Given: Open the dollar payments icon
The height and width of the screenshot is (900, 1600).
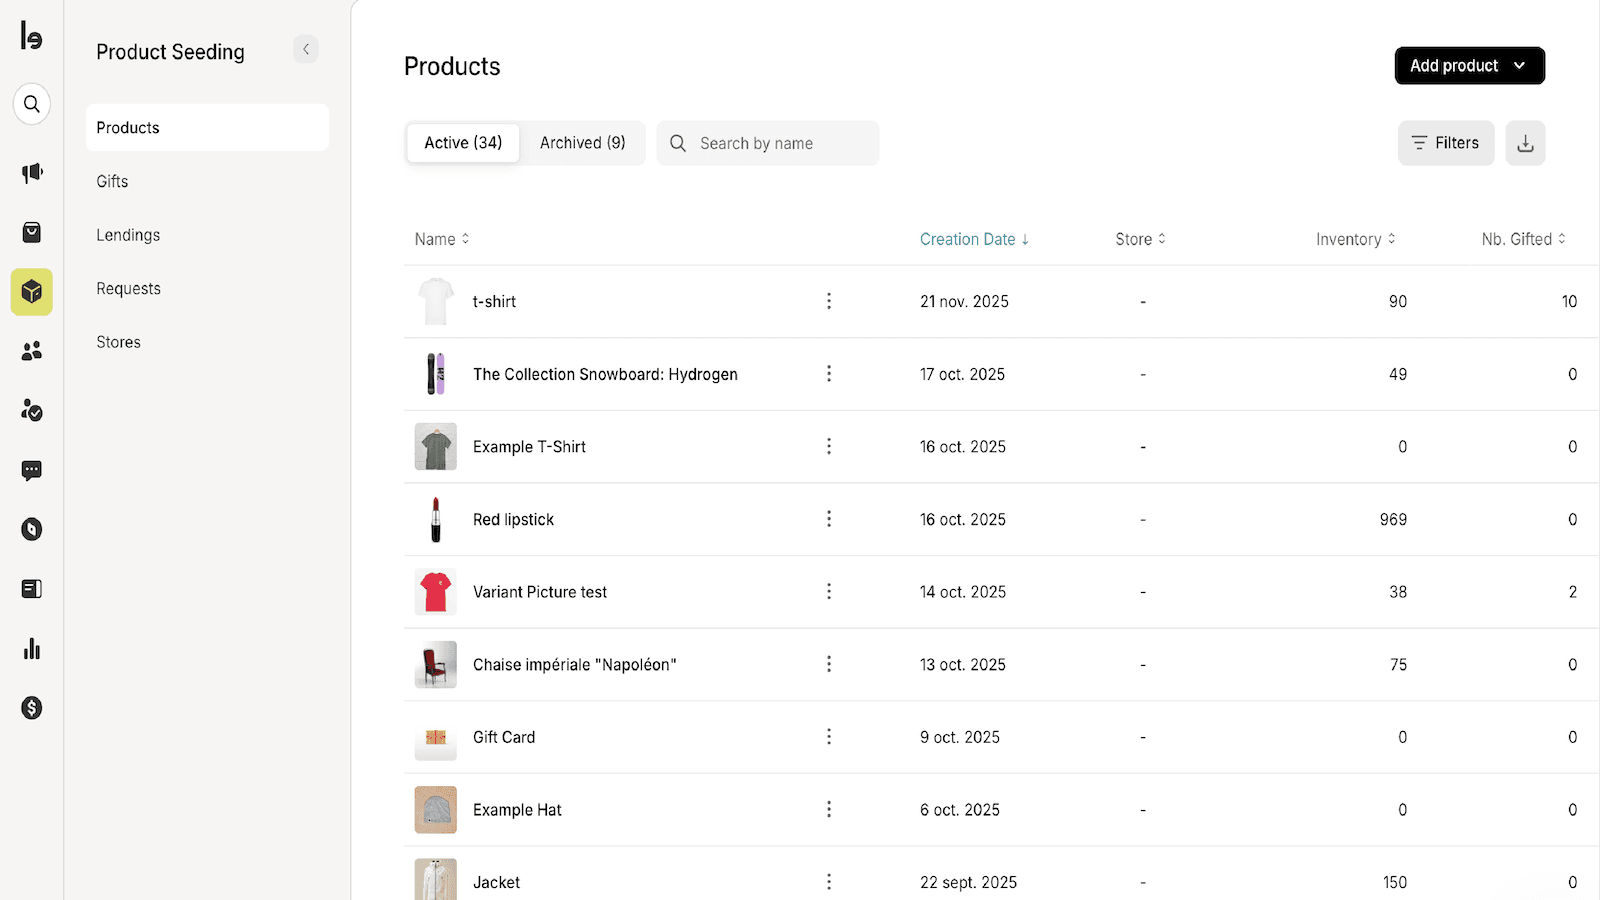Looking at the screenshot, I should click(32, 708).
